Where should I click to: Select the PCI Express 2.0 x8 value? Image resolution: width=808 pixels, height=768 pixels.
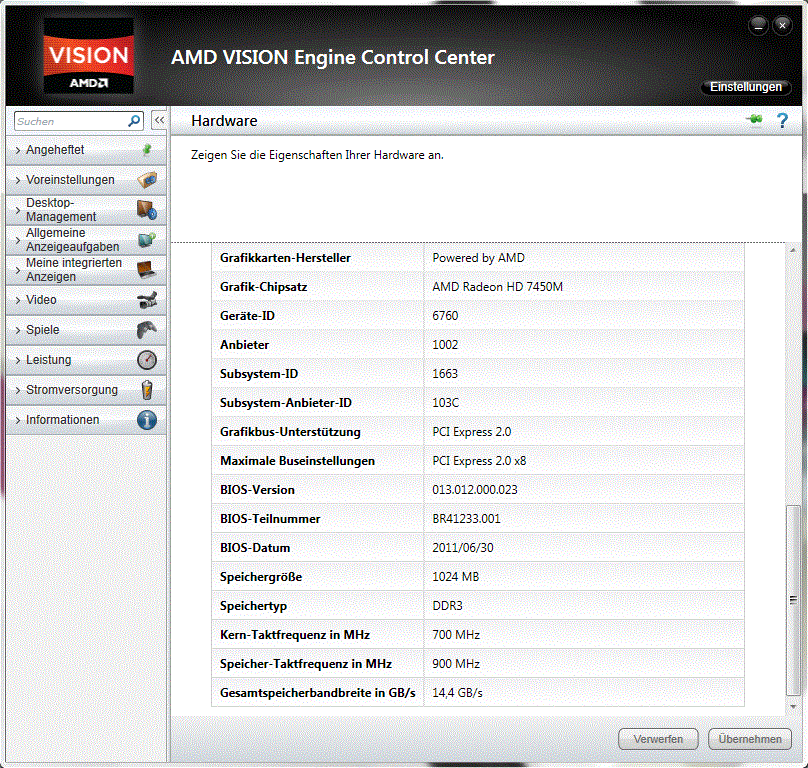click(479, 461)
